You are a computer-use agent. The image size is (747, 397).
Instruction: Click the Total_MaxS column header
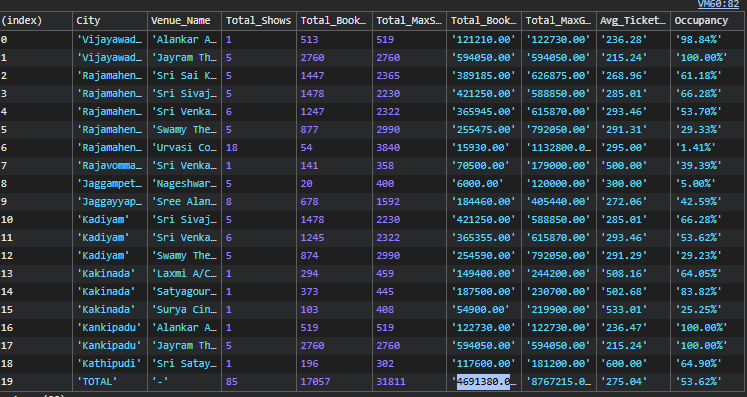pos(409,21)
